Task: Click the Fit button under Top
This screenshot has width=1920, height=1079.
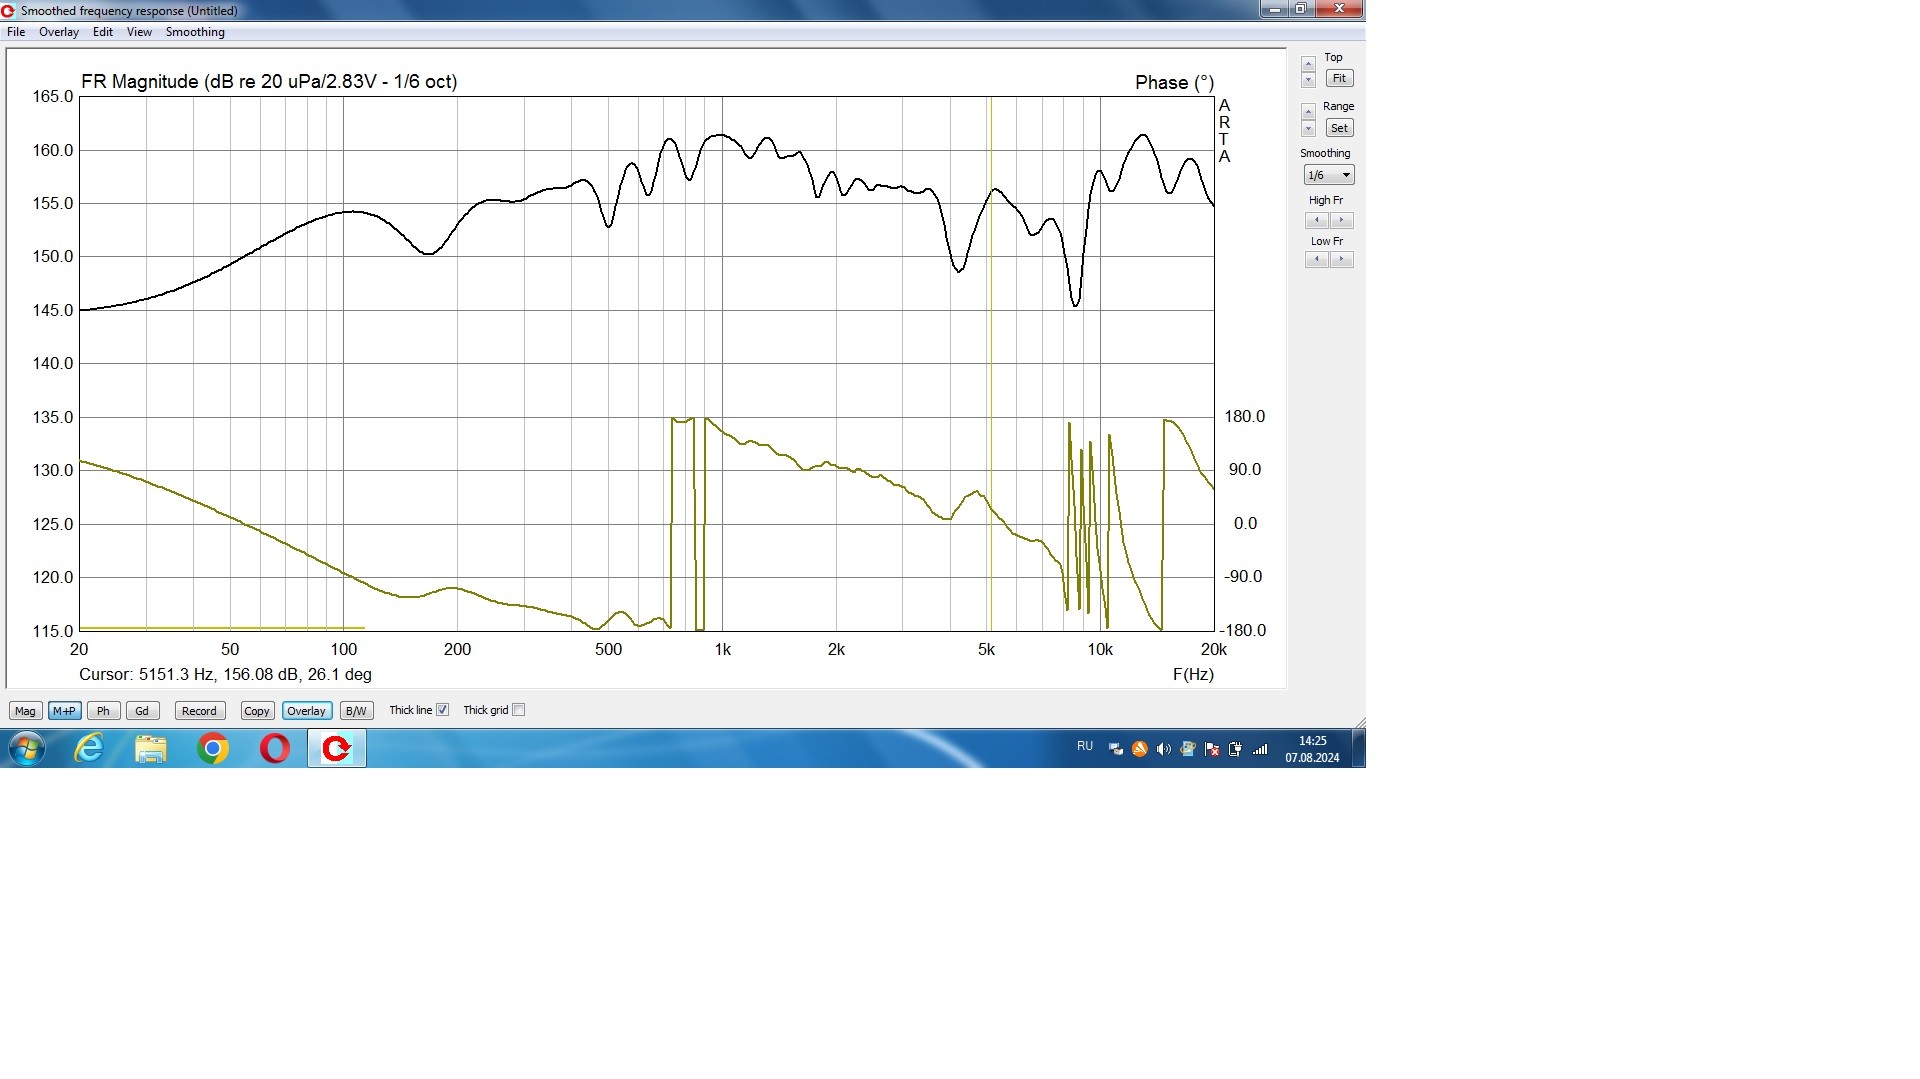Action: tap(1339, 78)
